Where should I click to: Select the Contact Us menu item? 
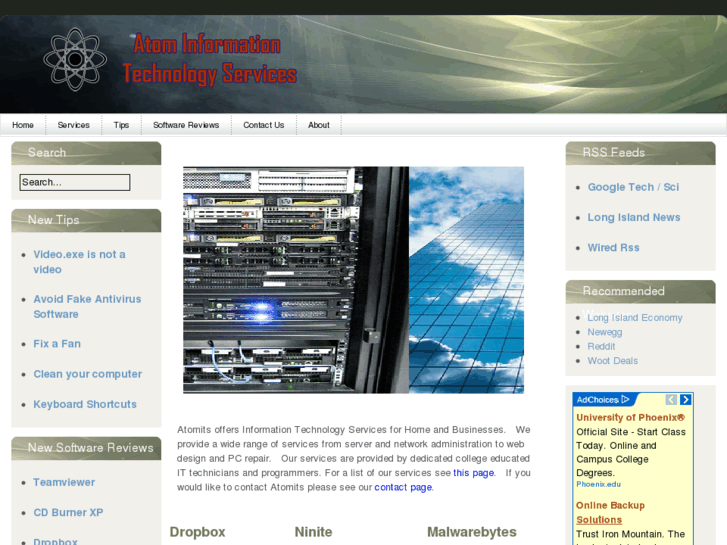264,125
